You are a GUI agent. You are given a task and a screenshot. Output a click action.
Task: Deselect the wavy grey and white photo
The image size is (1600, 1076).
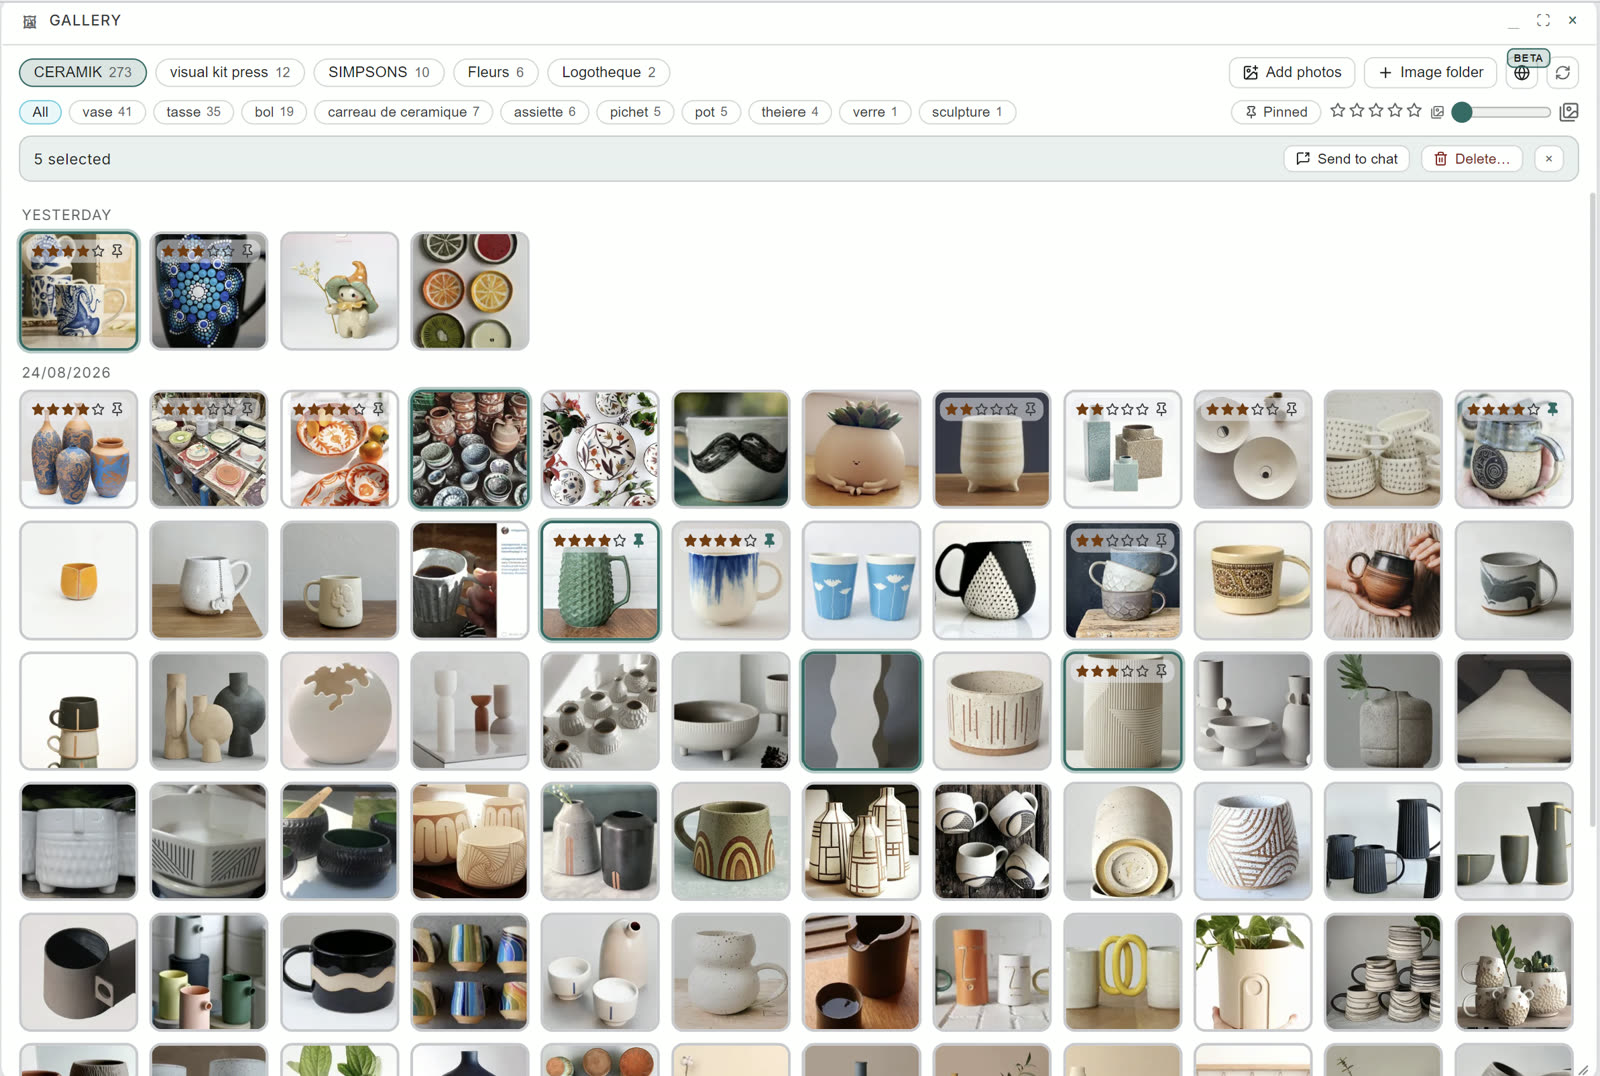pos(861,711)
